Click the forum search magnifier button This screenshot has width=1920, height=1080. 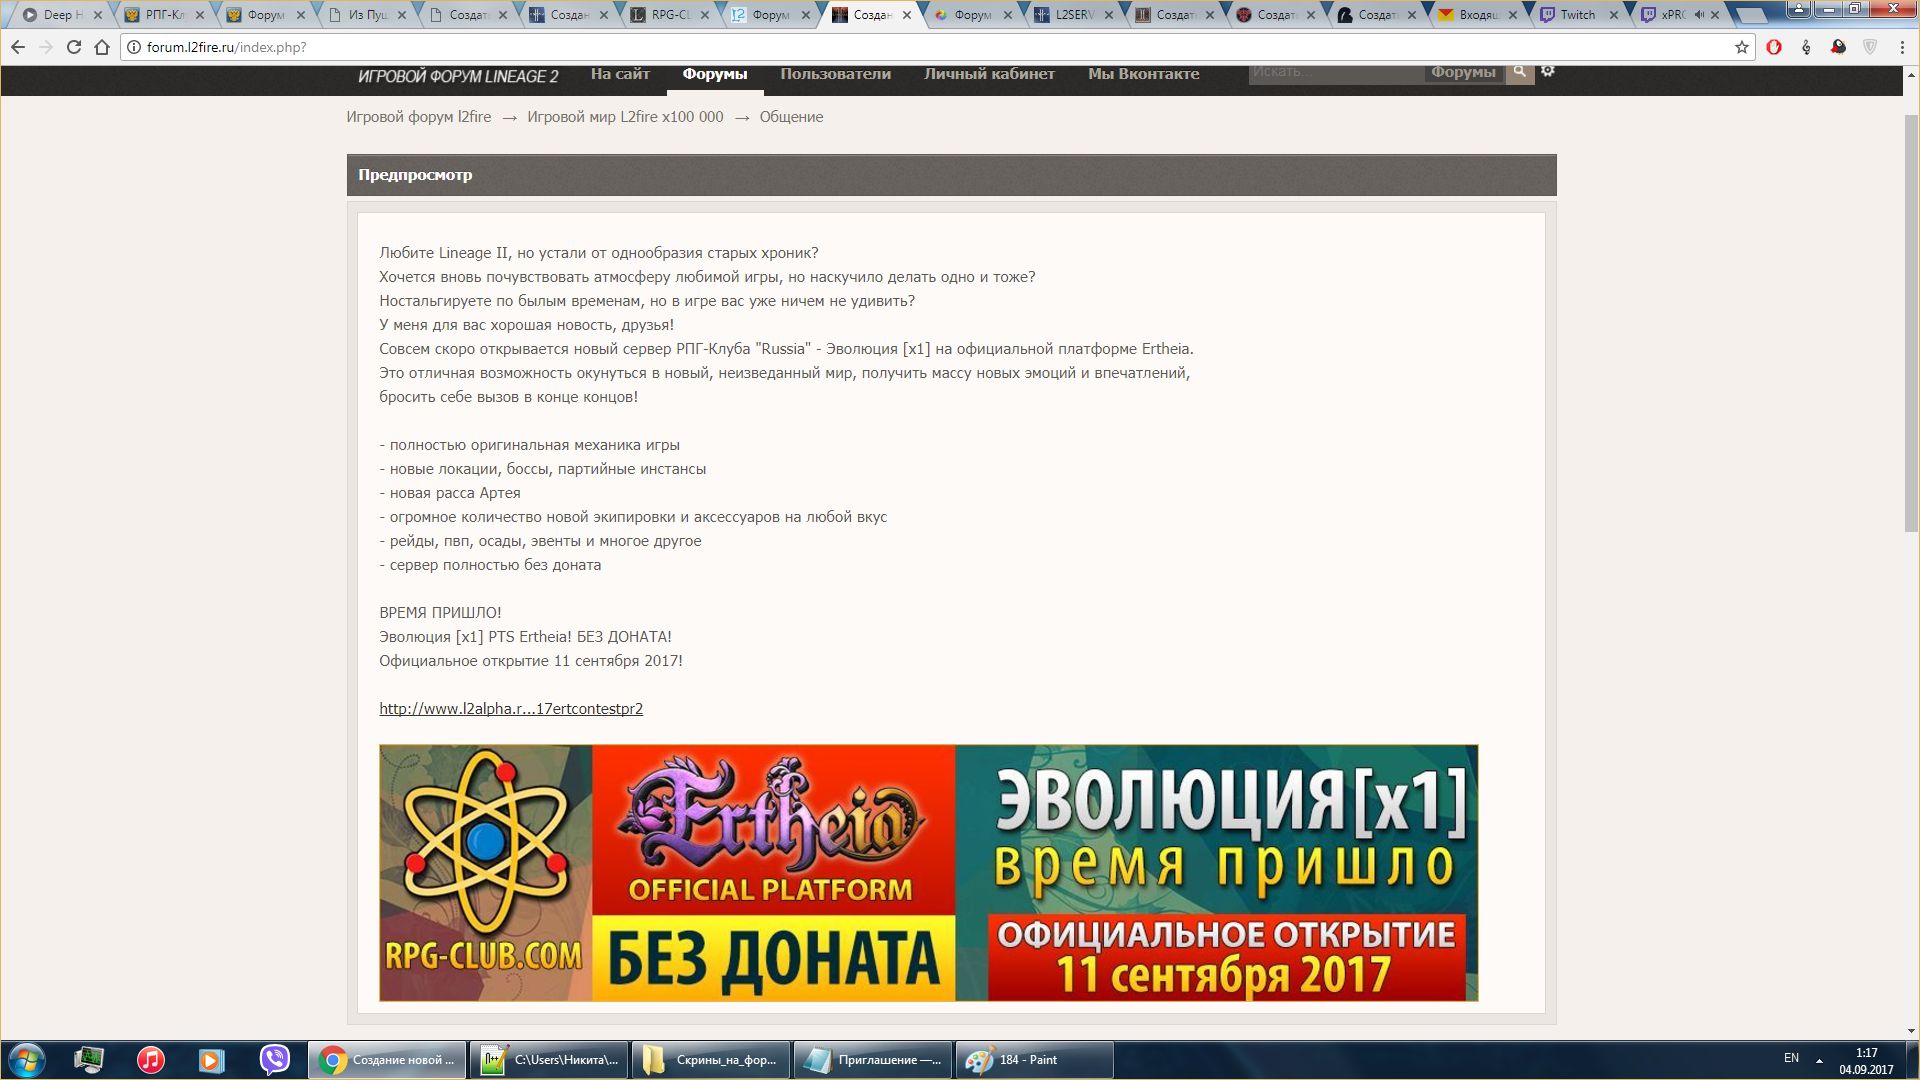point(1520,72)
